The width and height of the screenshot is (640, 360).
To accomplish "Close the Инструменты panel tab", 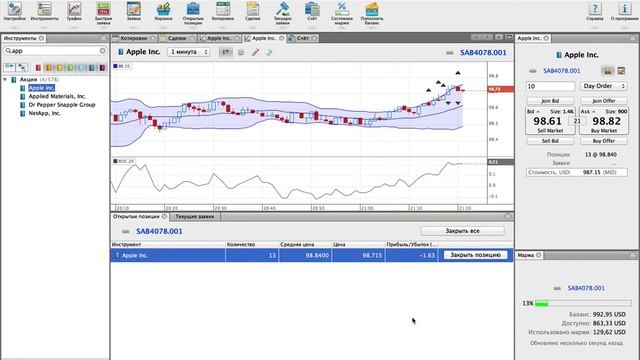I will coord(41,38).
